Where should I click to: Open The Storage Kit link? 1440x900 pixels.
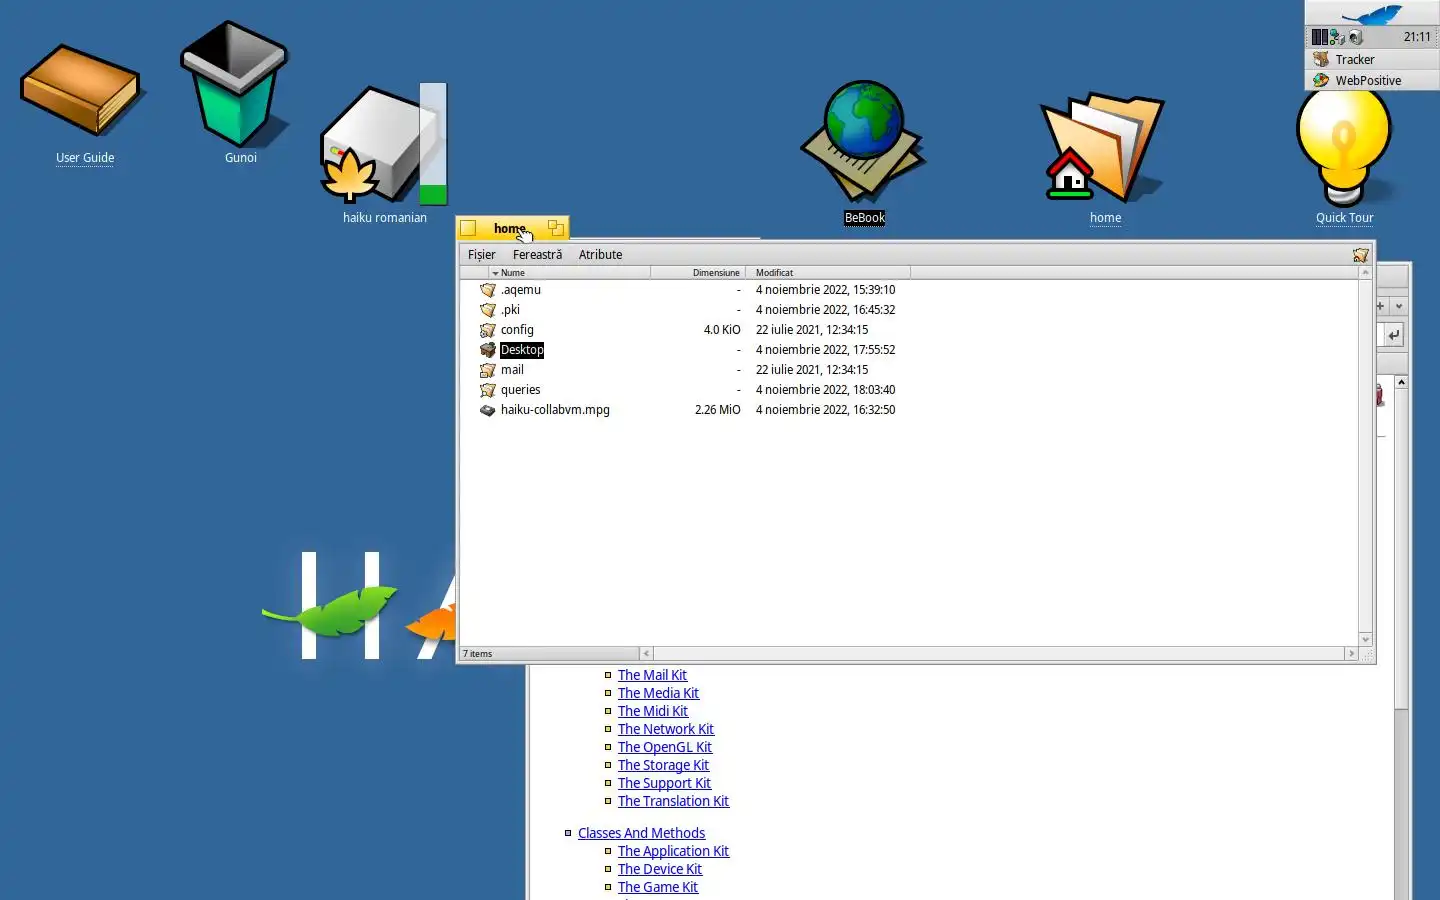click(x=663, y=765)
